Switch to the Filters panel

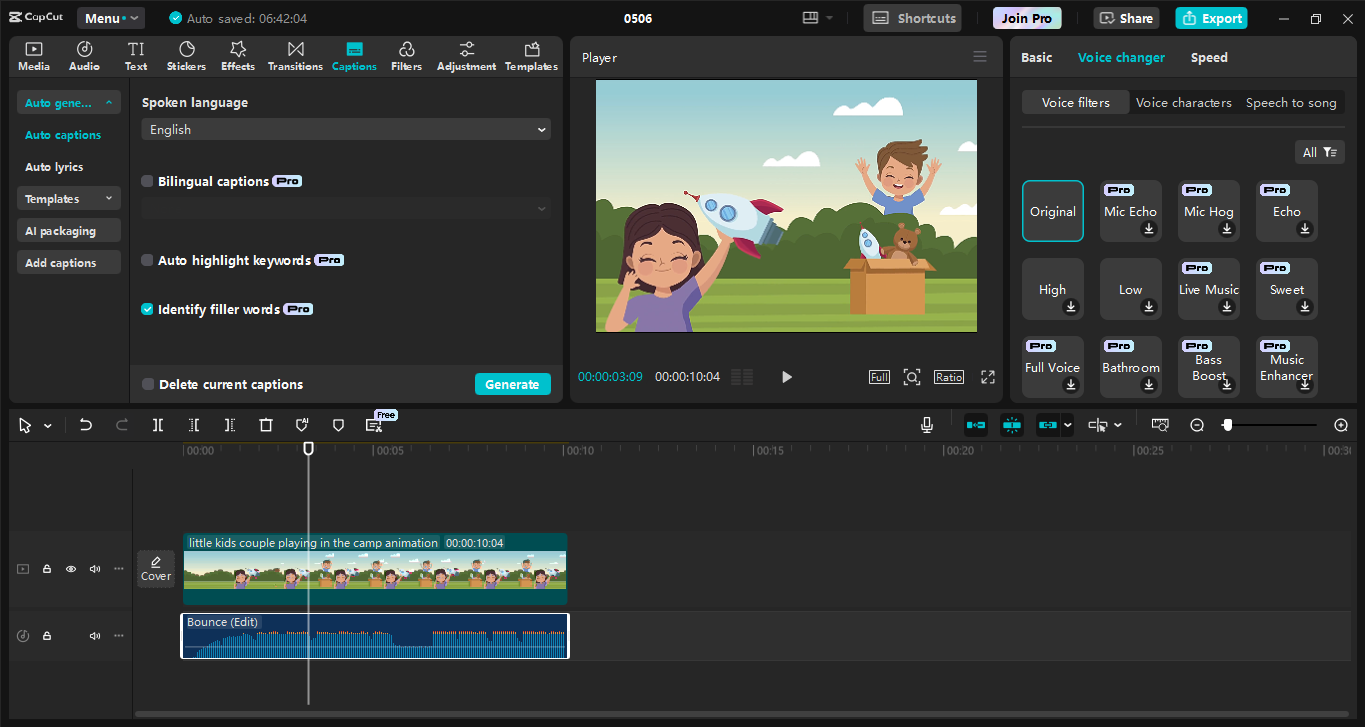point(406,55)
